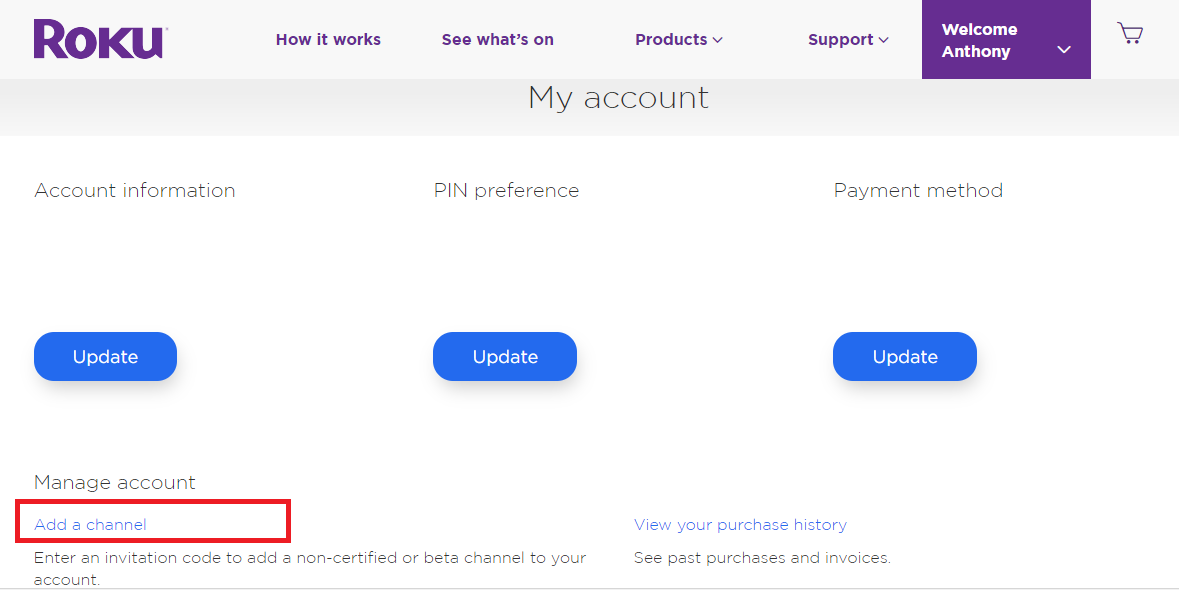
Task: Click the chevron beside Support
Action: click(883, 41)
